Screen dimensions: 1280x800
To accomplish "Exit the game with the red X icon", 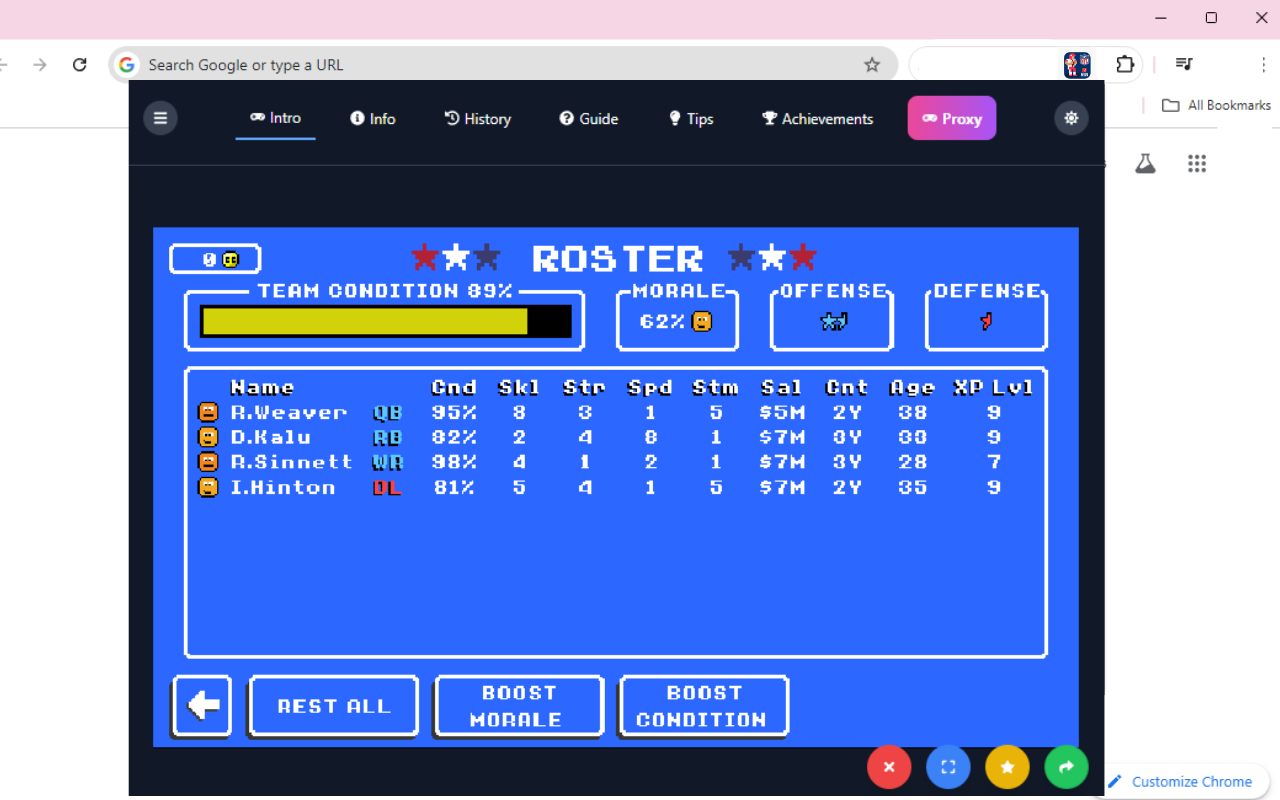I will pos(889,767).
